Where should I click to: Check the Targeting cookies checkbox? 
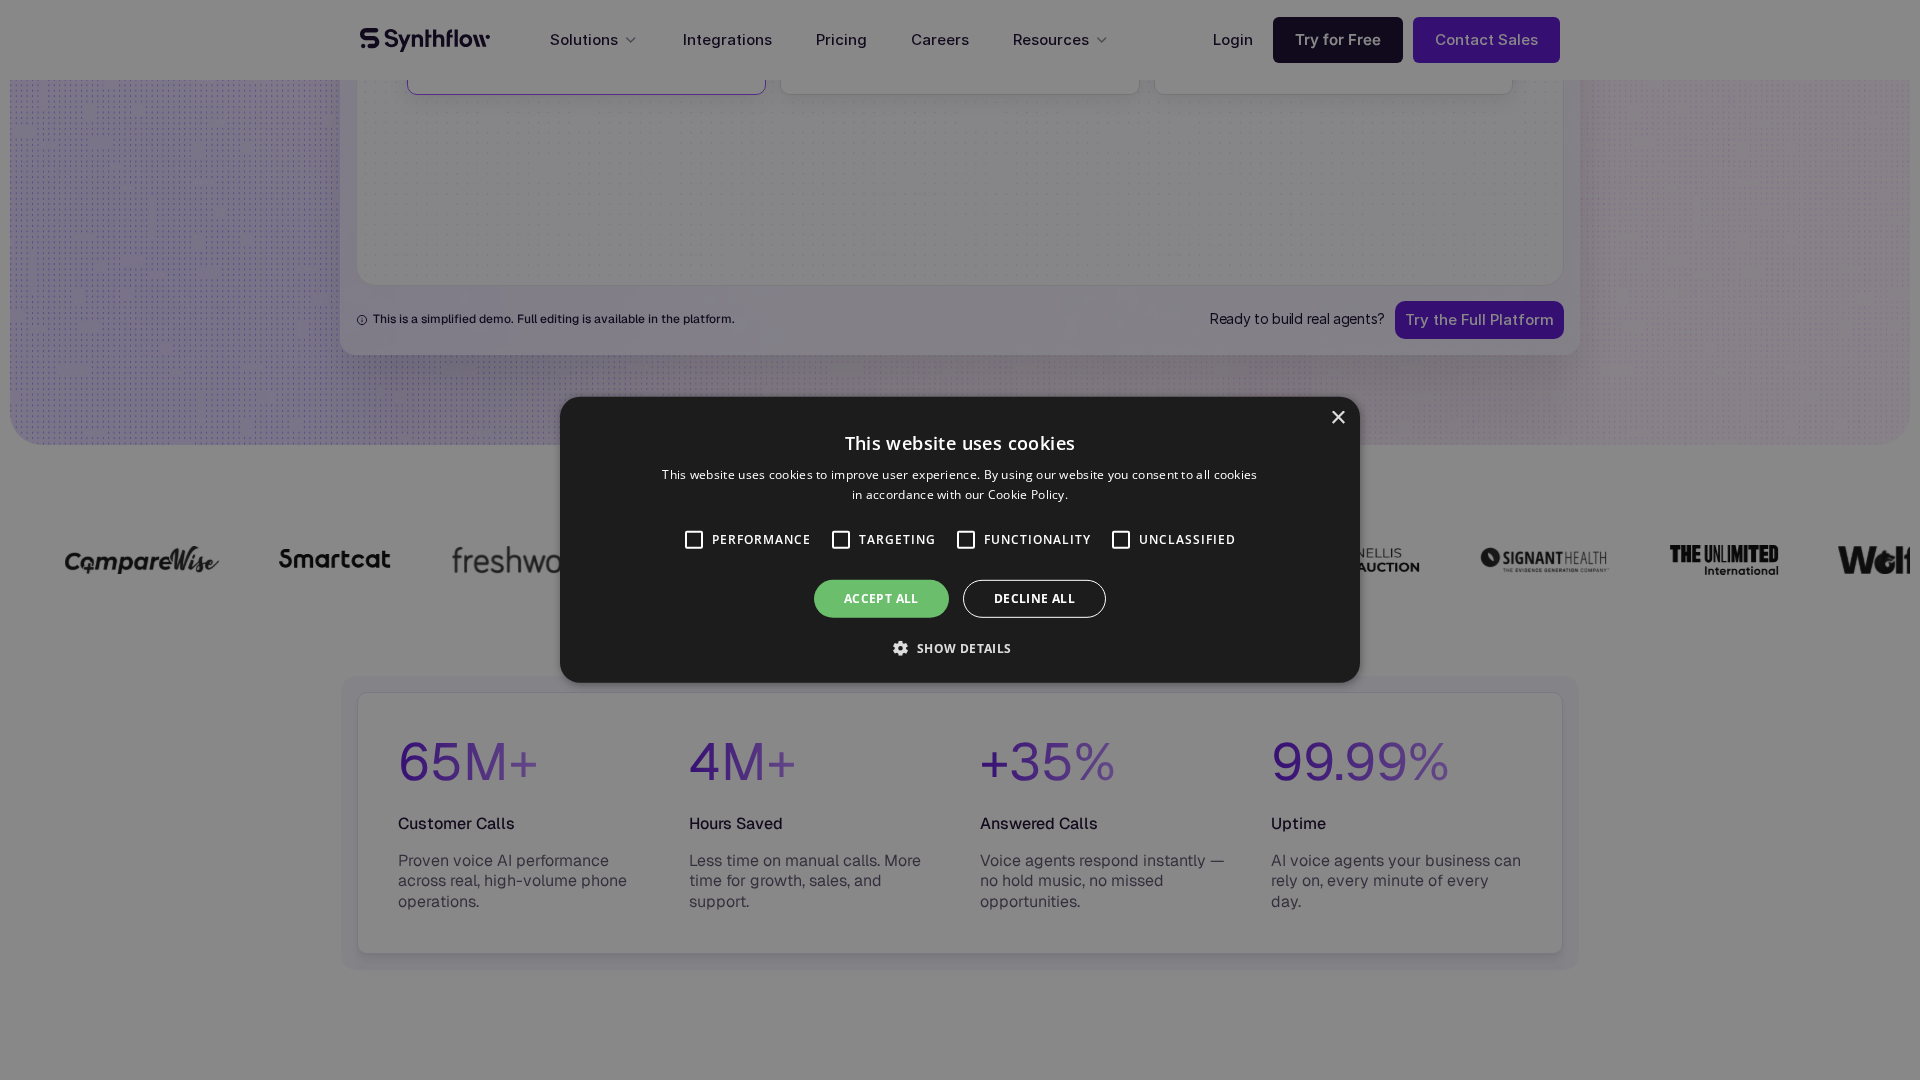(841, 540)
